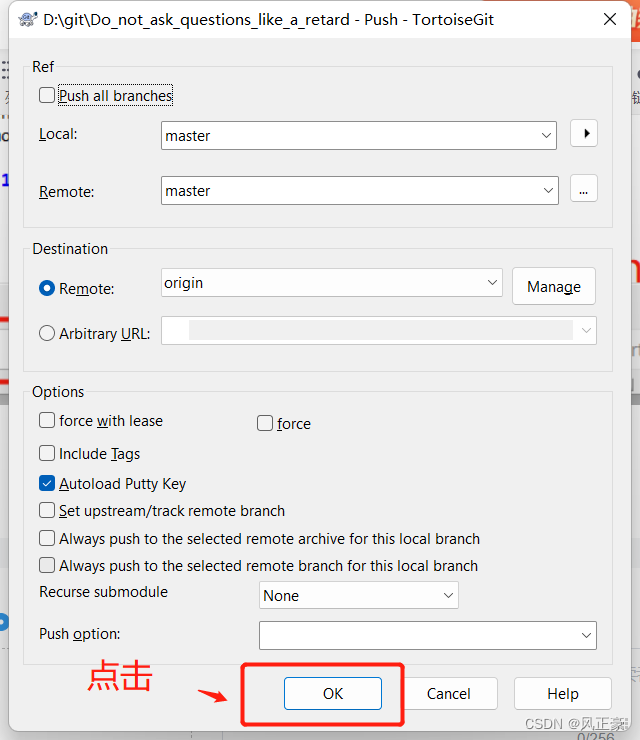Open Help for the push dialog

pyautogui.click(x=563, y=693)
